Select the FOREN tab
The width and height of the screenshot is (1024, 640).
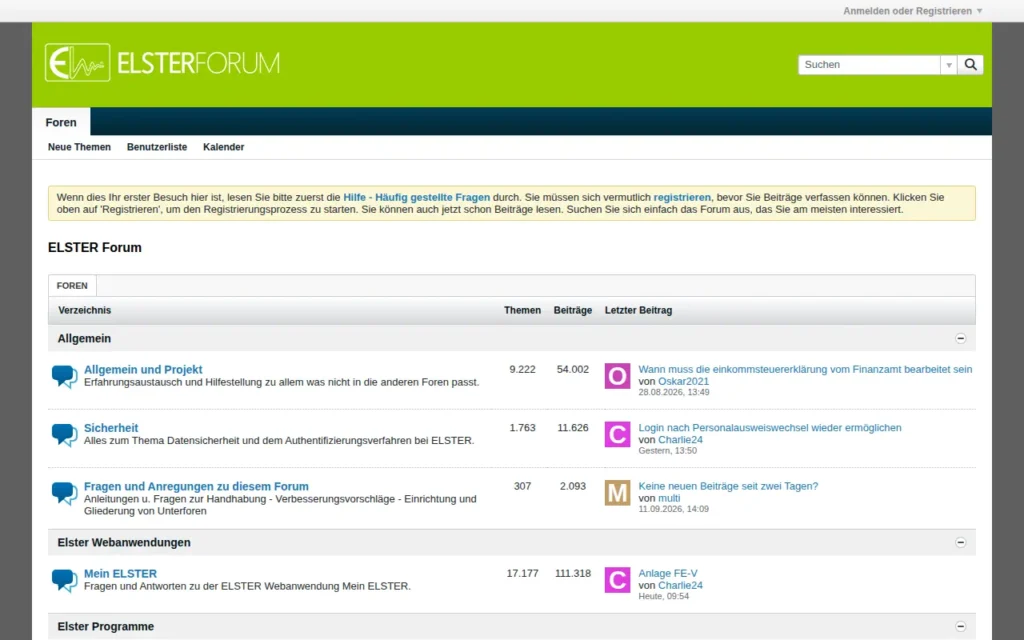(72, 285)
